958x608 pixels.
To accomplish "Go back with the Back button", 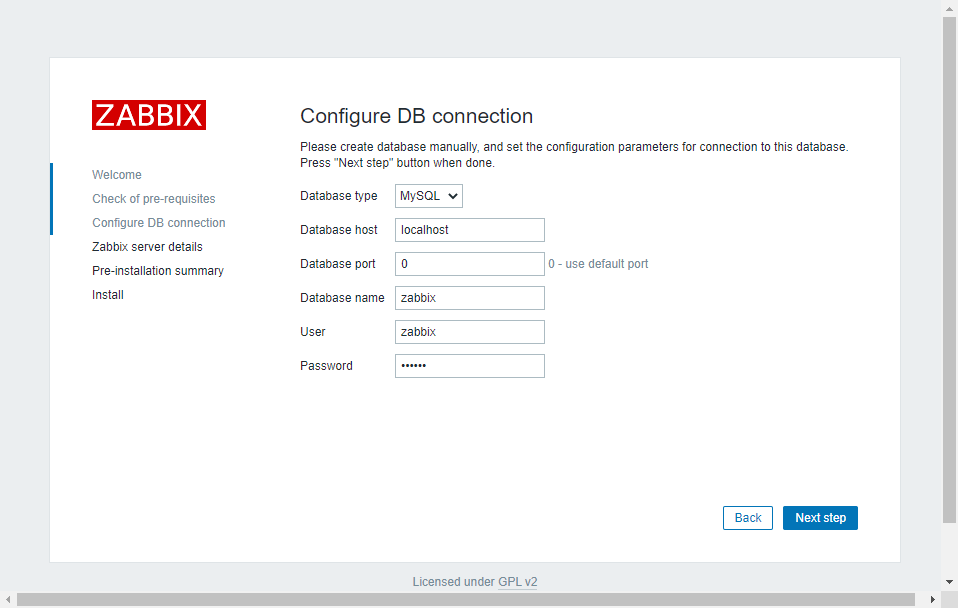I will pos(748,518).
